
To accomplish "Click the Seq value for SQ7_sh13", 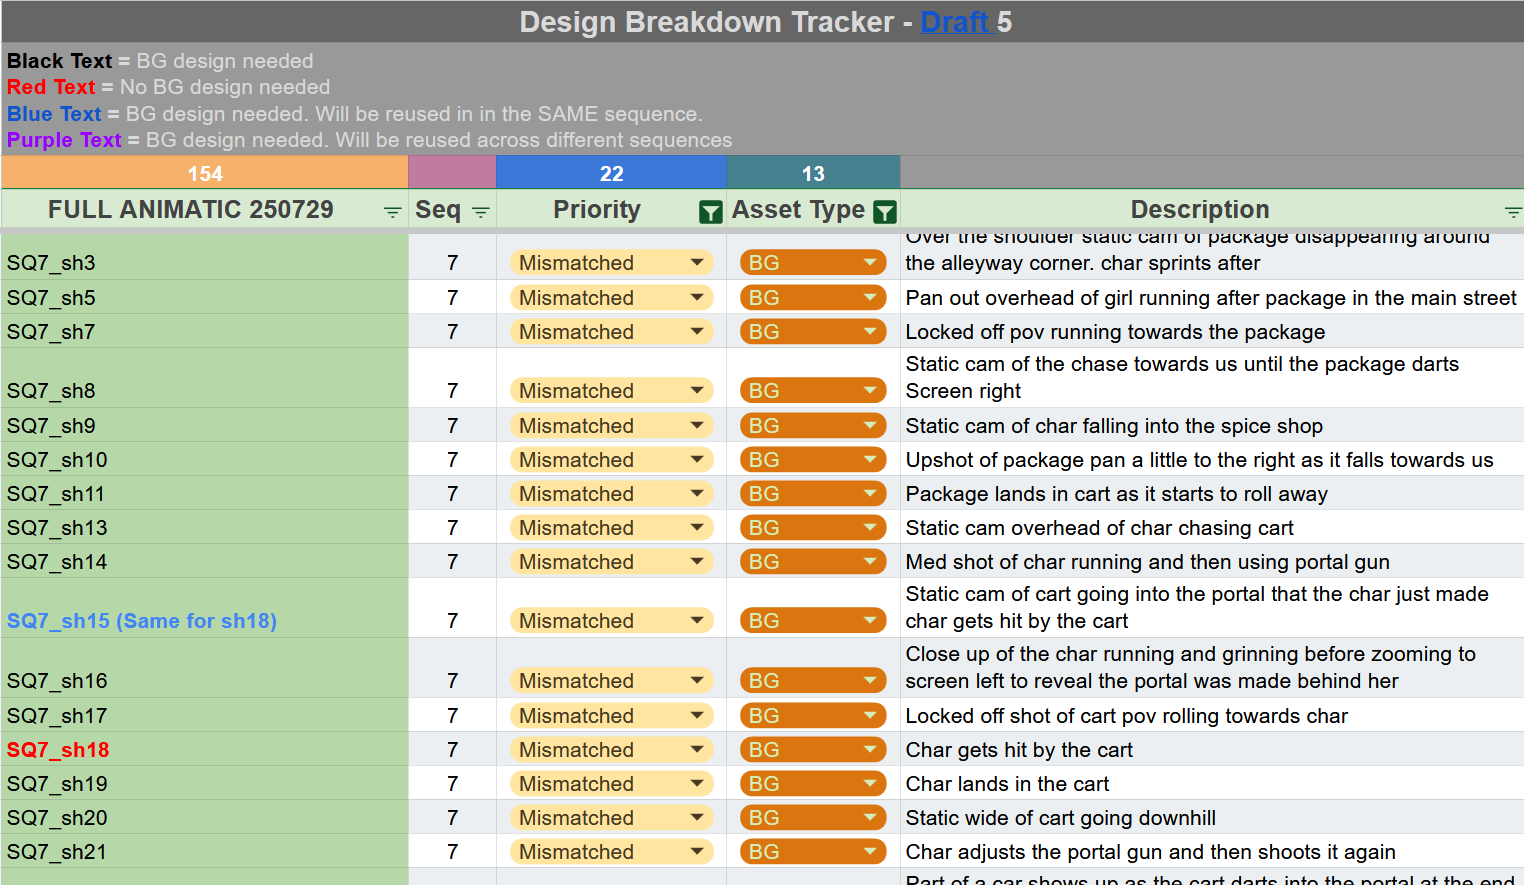I will pyautogui.click(x=452, y=528).
